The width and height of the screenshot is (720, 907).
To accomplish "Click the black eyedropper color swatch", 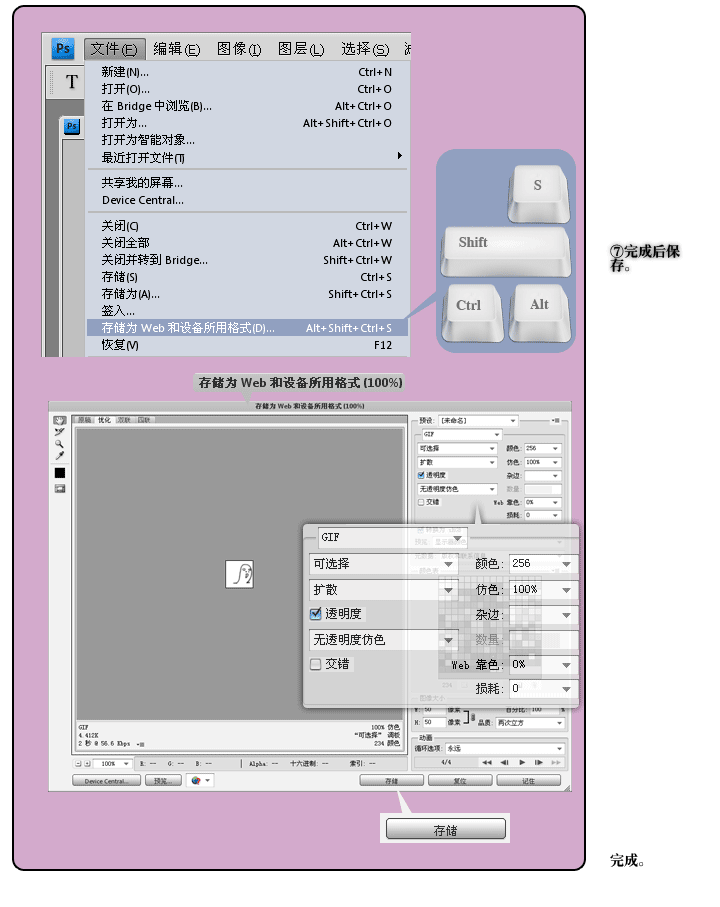I will (60, 473).
